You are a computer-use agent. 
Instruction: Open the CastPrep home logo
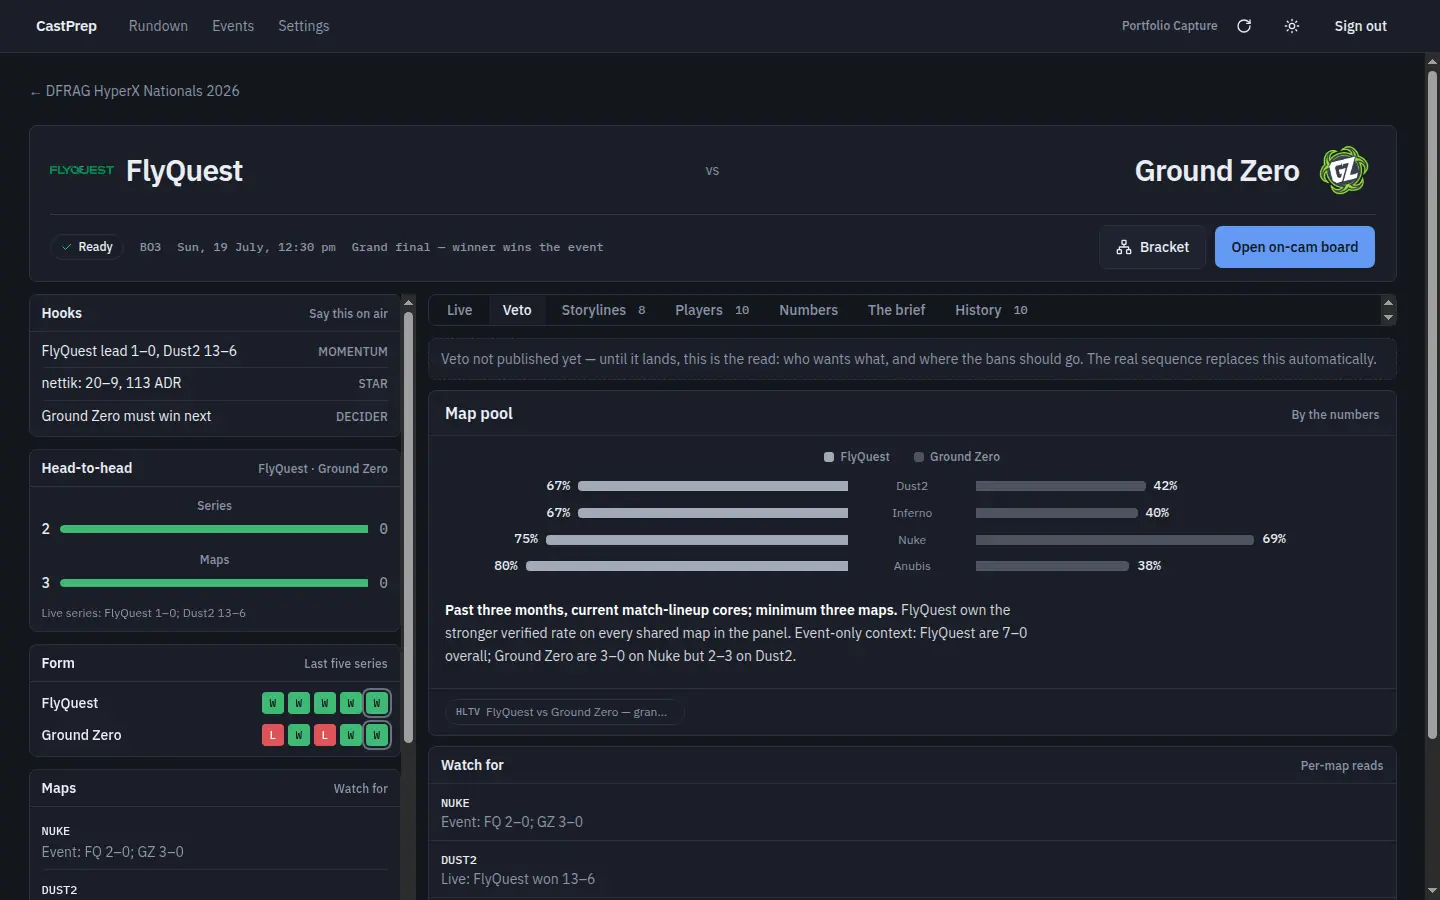point(66,26)
